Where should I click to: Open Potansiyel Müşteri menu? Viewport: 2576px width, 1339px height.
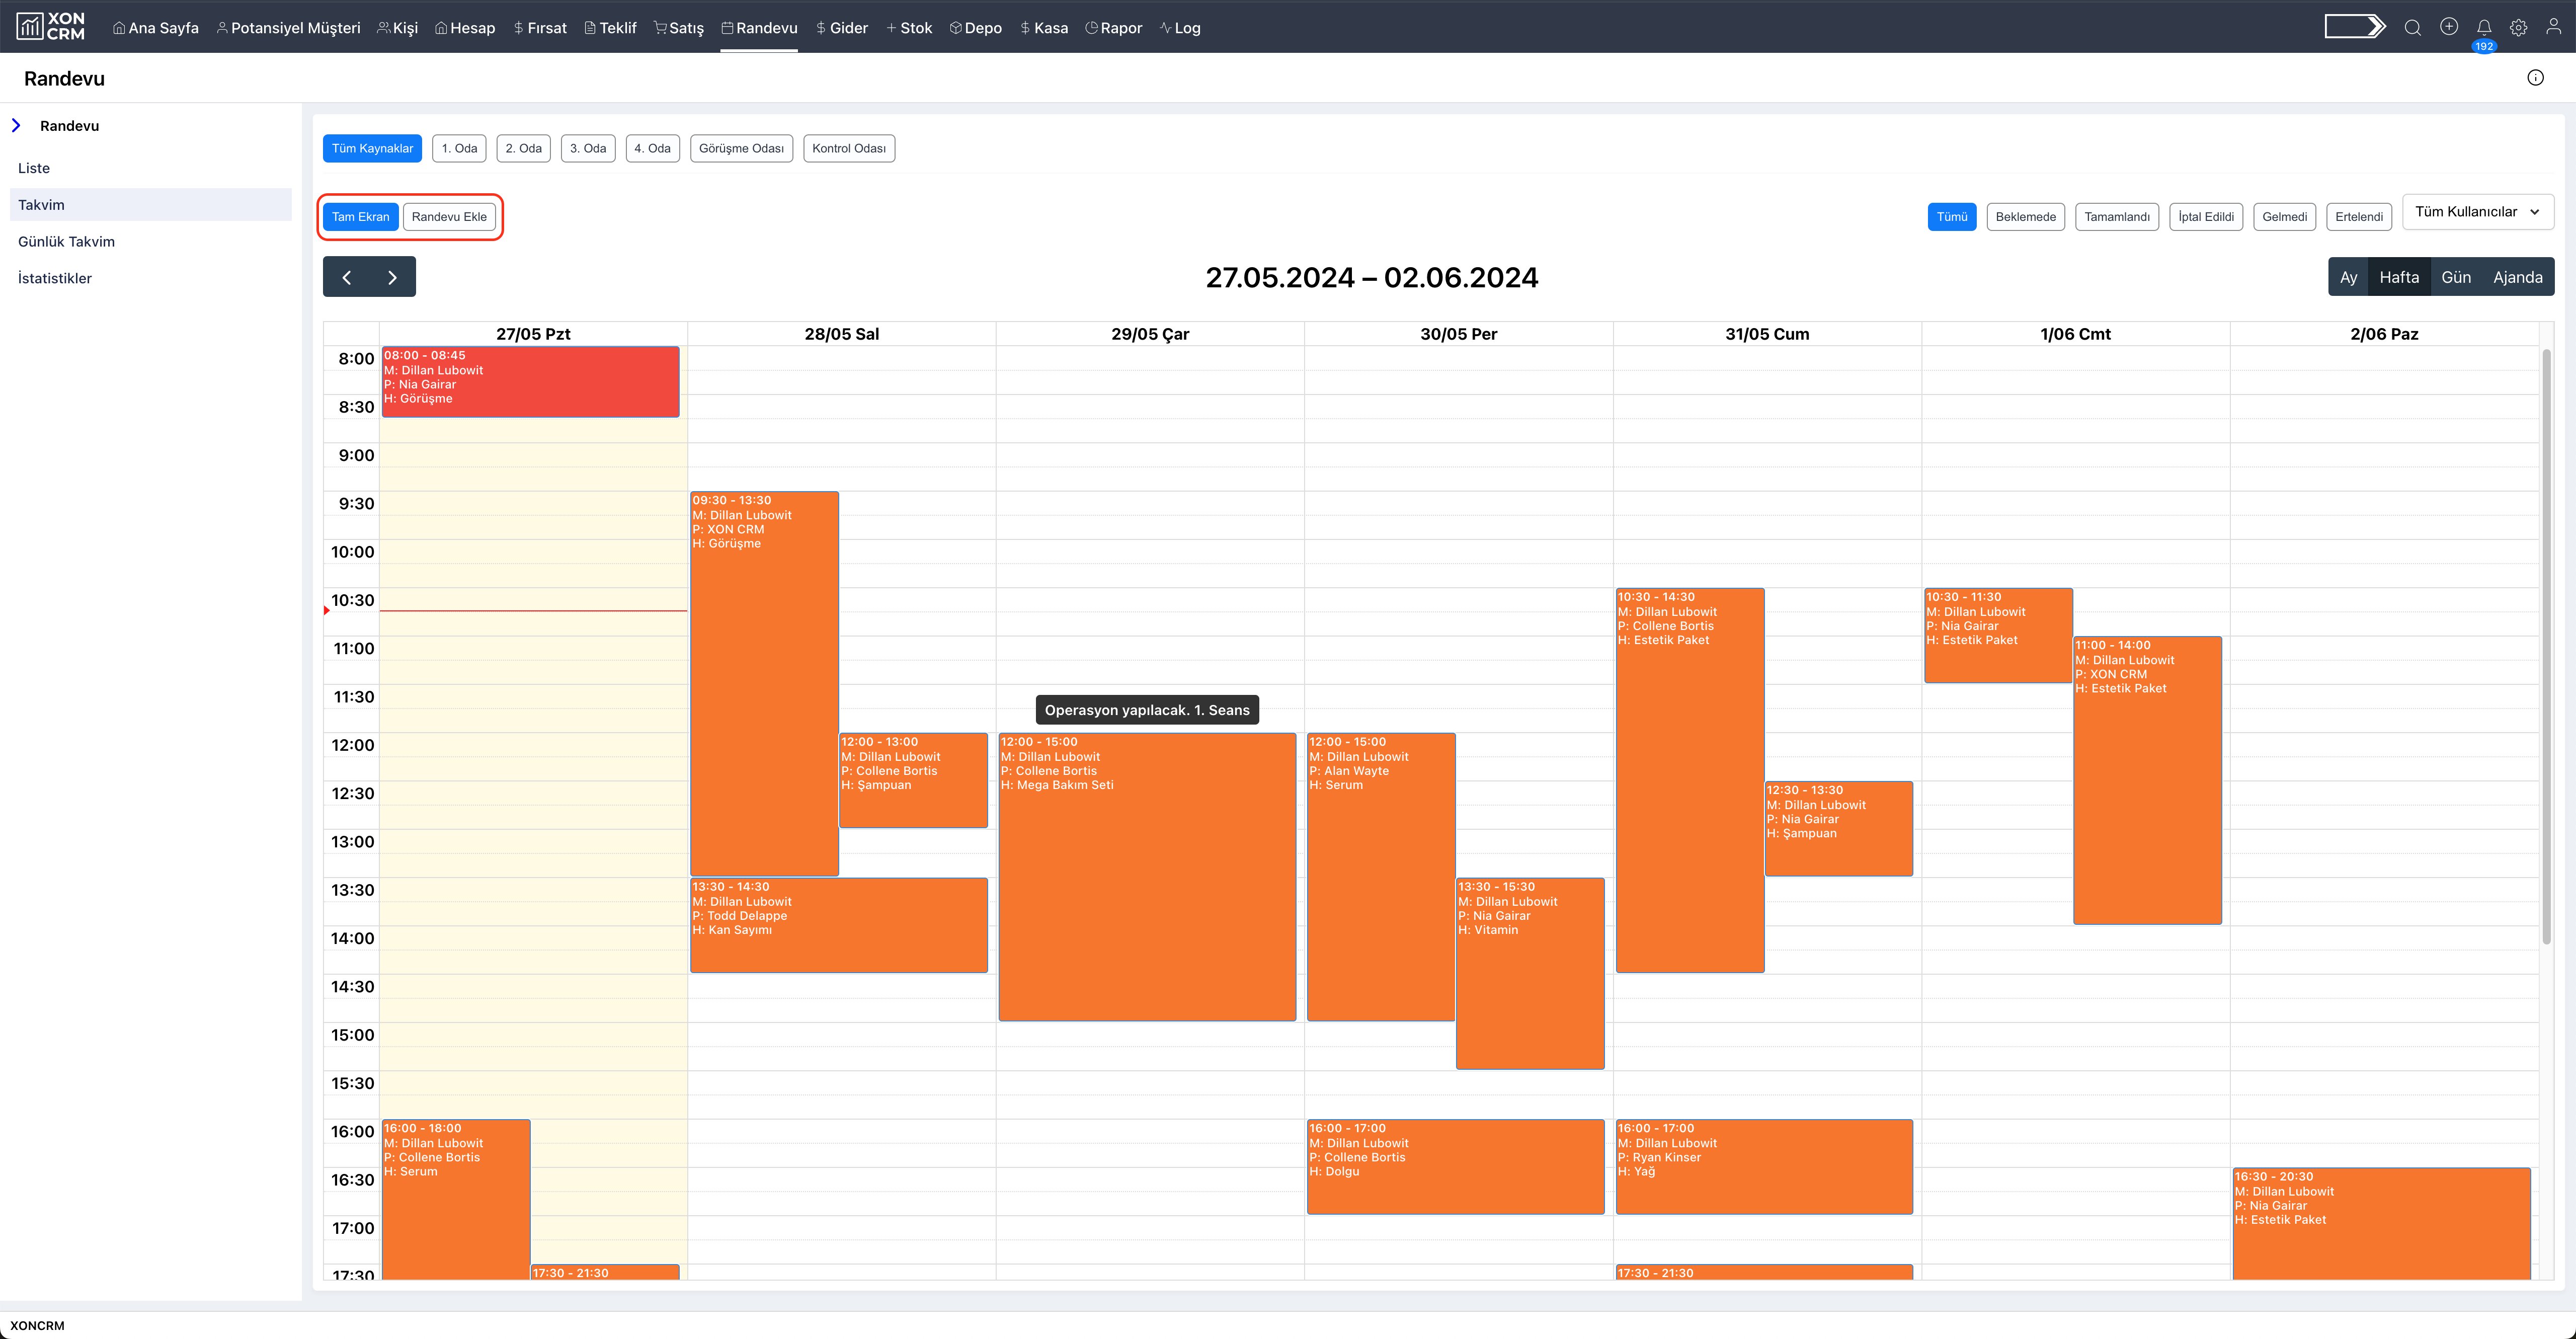click(x=288, y=28)
